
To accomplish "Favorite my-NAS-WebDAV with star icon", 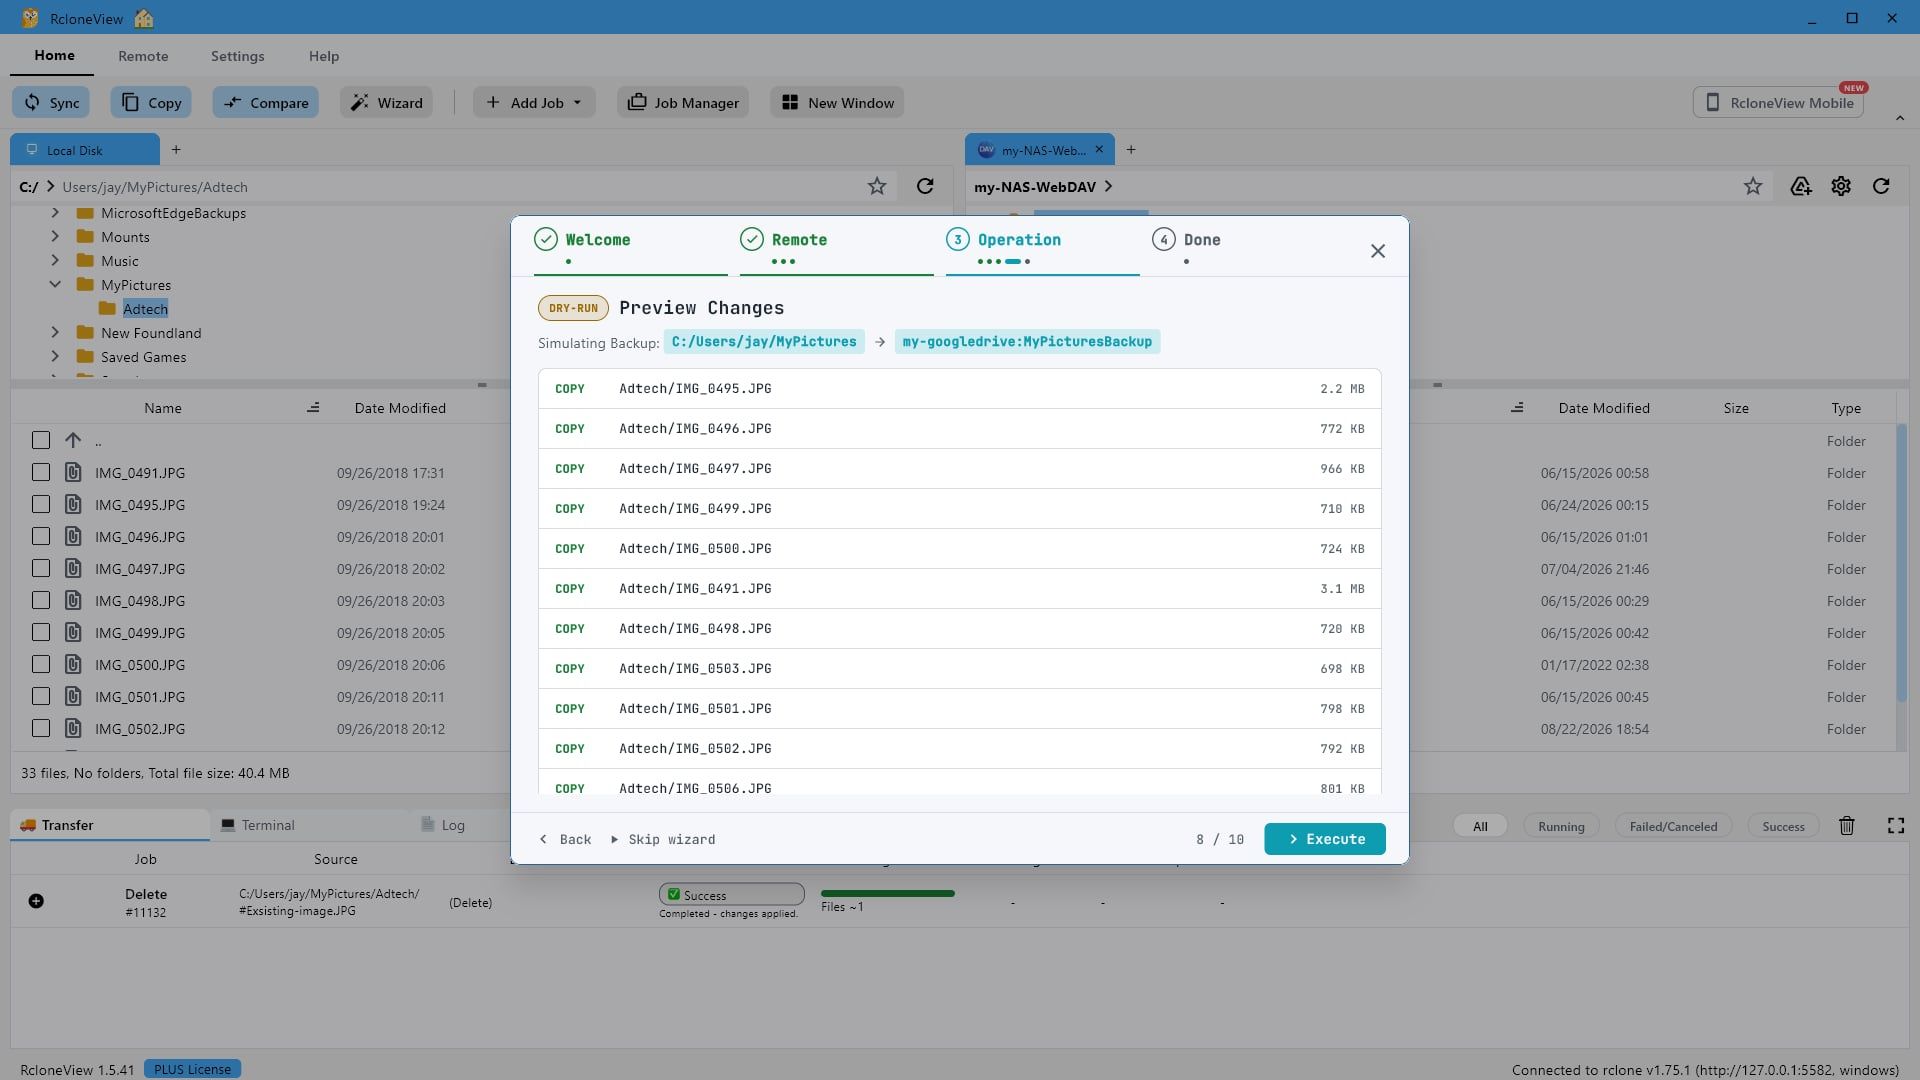I will 1753,186.
